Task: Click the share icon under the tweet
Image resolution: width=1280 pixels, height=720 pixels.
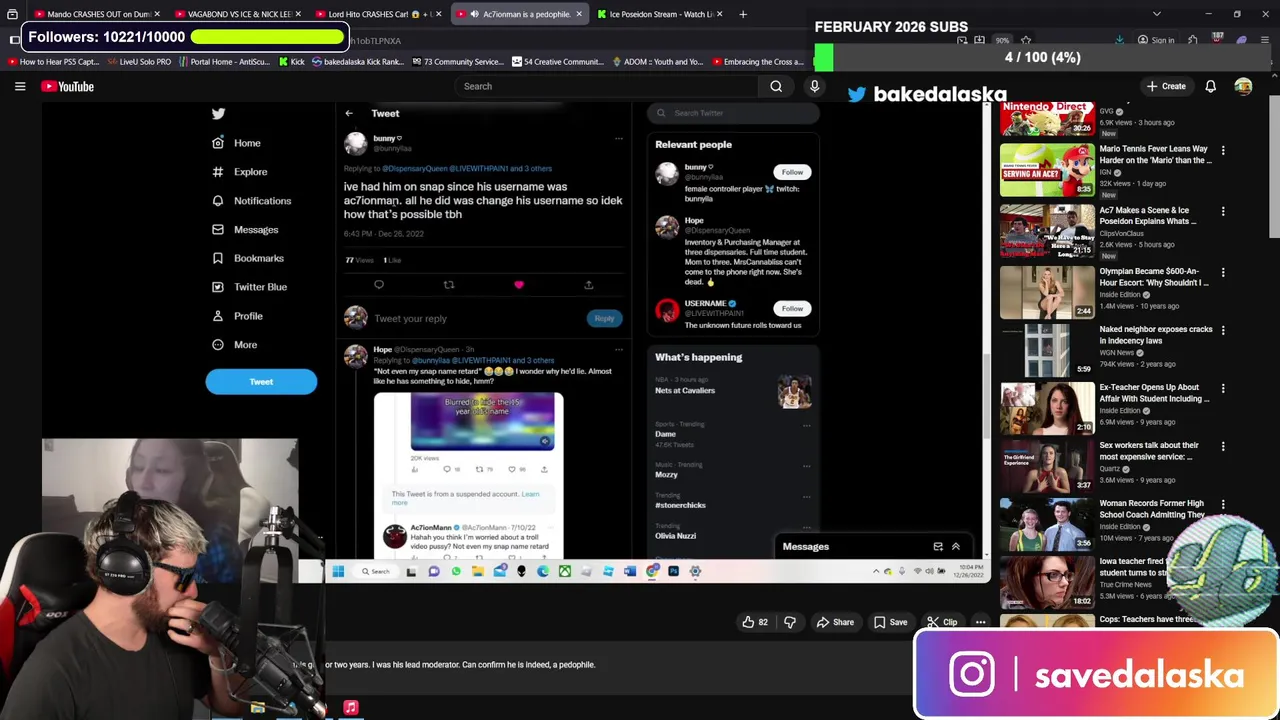Action: click(588, 285)
